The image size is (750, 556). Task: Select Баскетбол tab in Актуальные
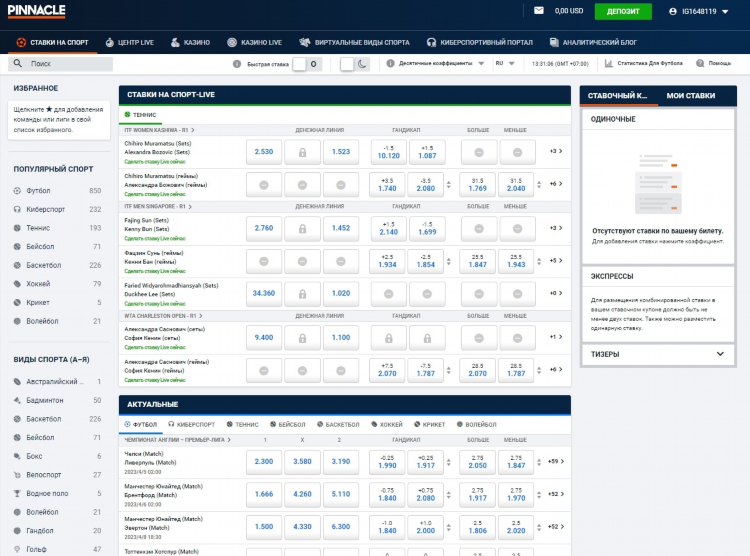[338, 424]
